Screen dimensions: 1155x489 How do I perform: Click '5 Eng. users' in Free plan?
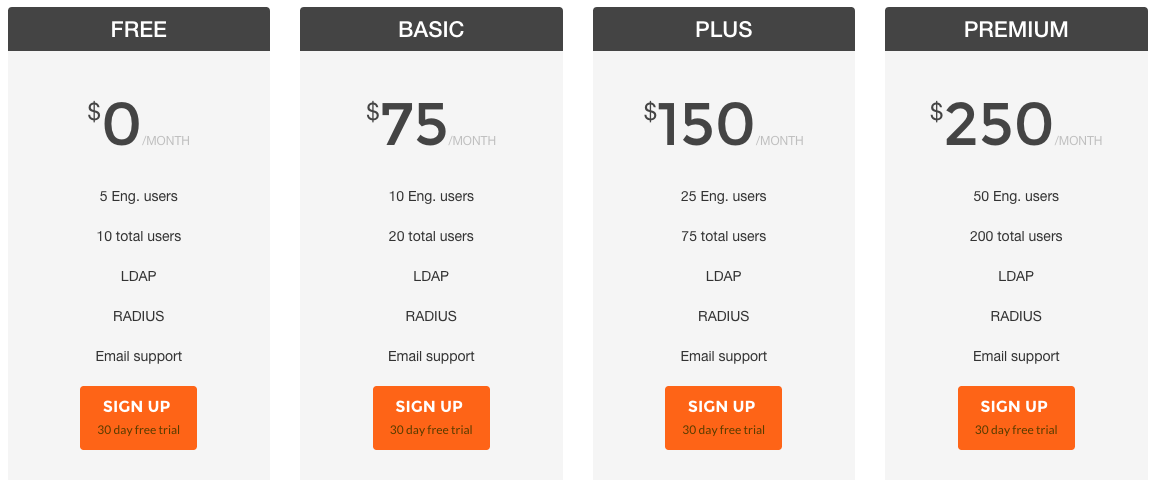click(138, 197)
